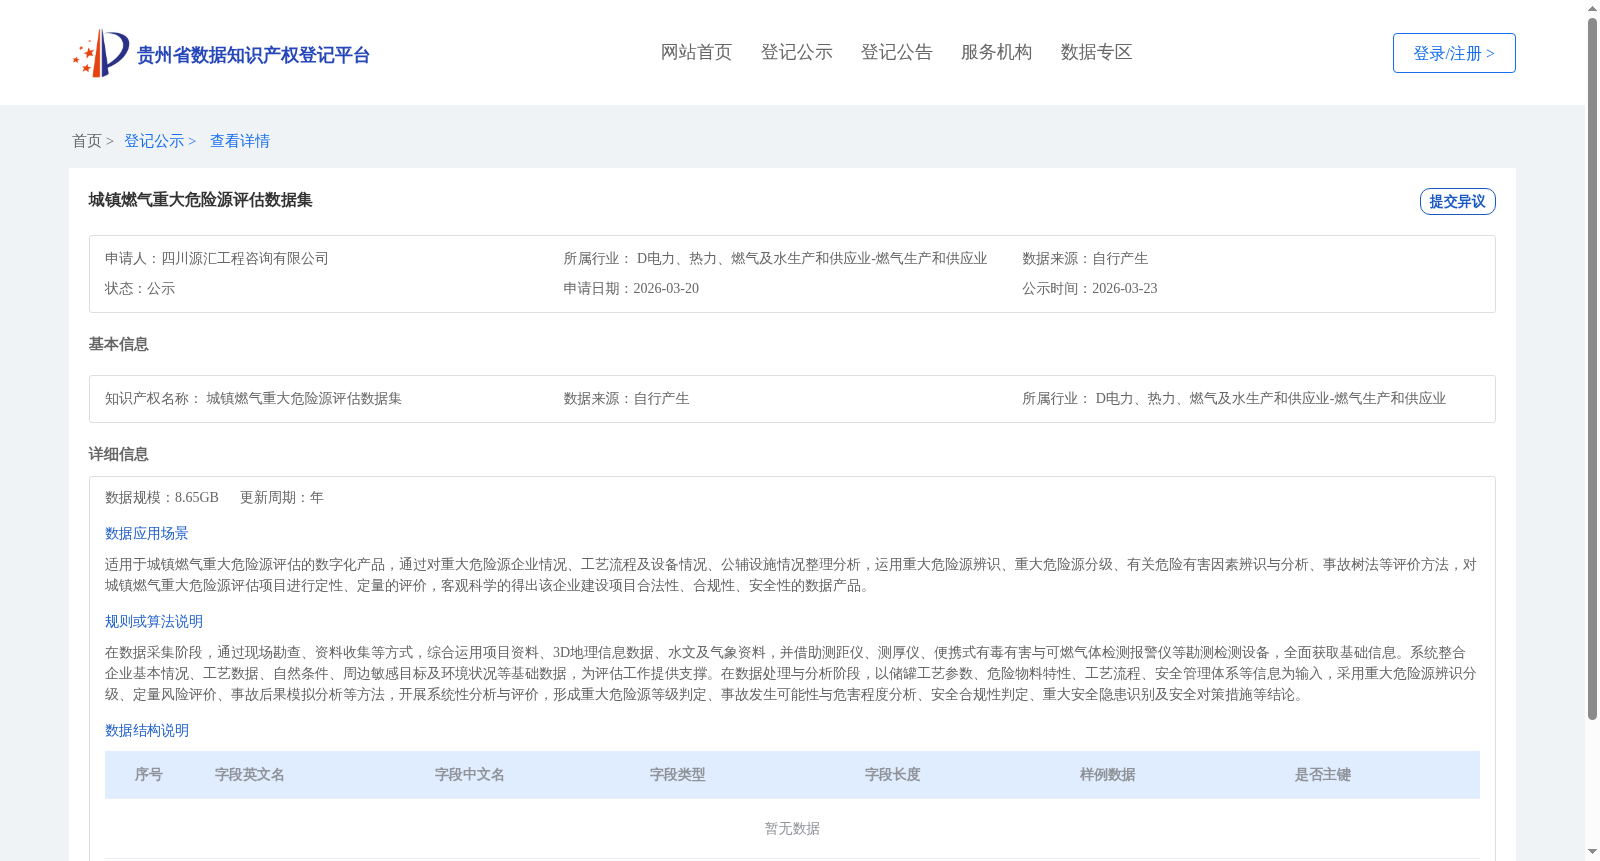Click the 提交异议 button

(1457, 201)
